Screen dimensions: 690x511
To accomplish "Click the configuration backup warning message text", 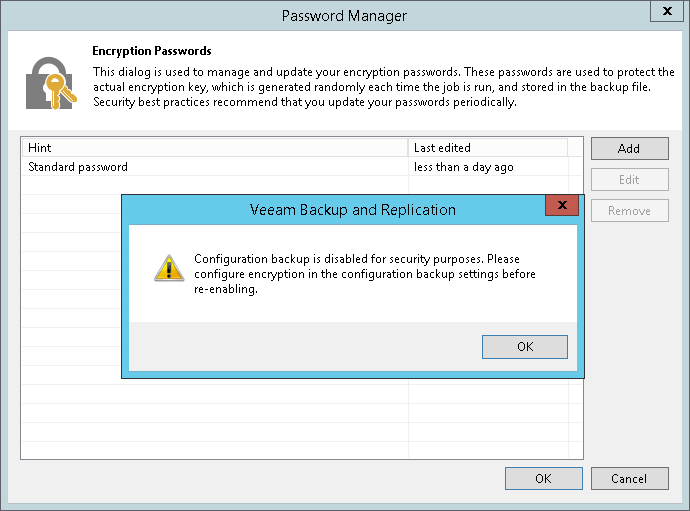I will [365, 274].
